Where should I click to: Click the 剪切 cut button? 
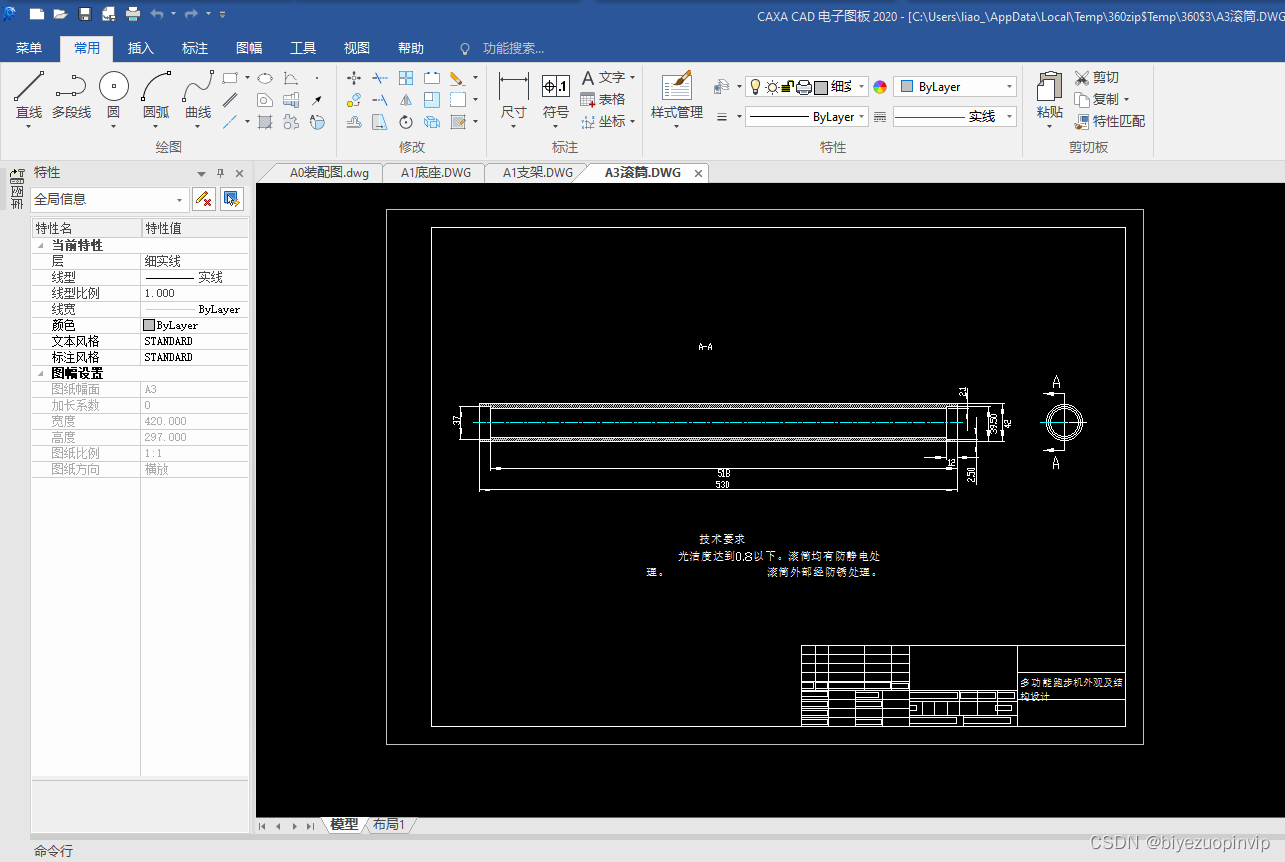click(x=1097, y=78)
